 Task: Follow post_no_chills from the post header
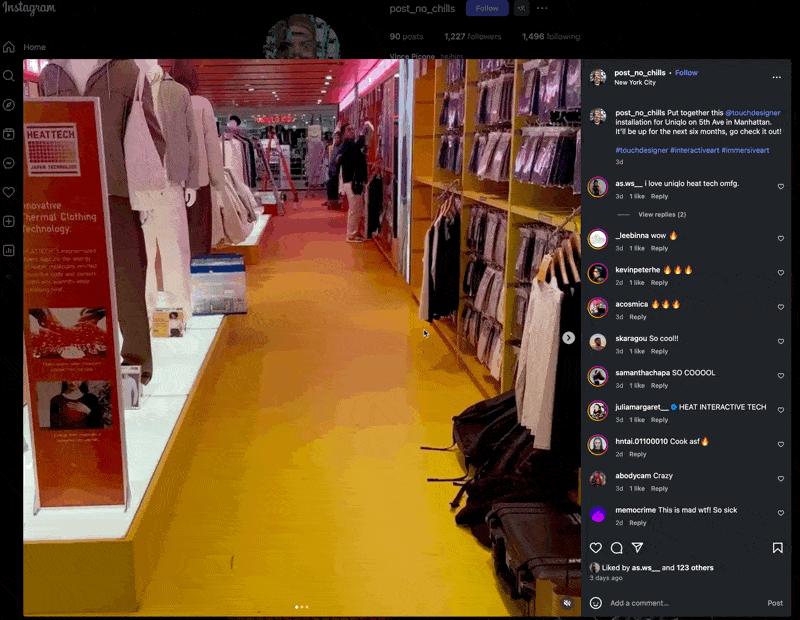click(x=686, y=73)
